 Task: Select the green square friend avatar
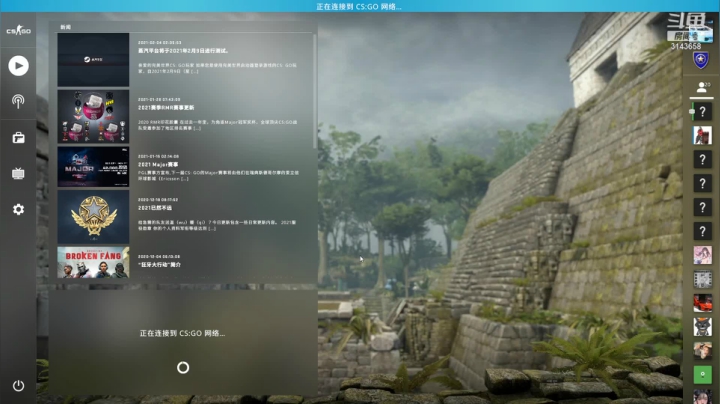pyautogui.click(x=703, y=375)
